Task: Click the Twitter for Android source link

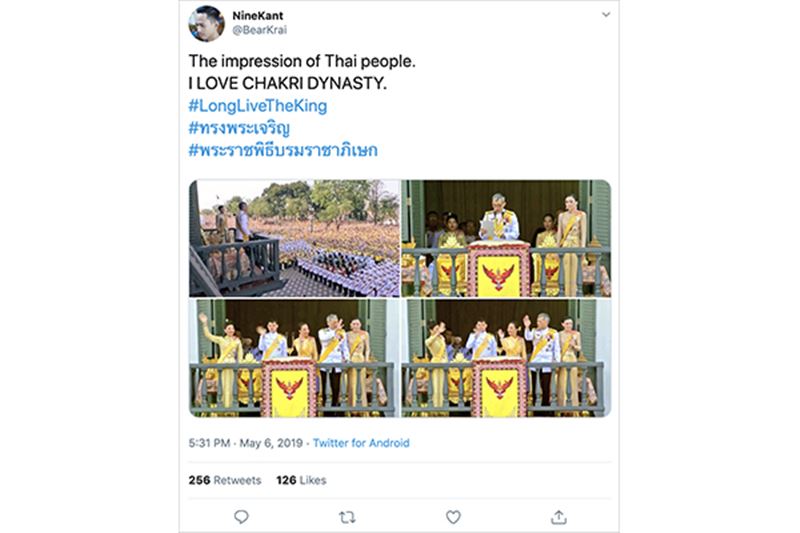Action: 361,443
